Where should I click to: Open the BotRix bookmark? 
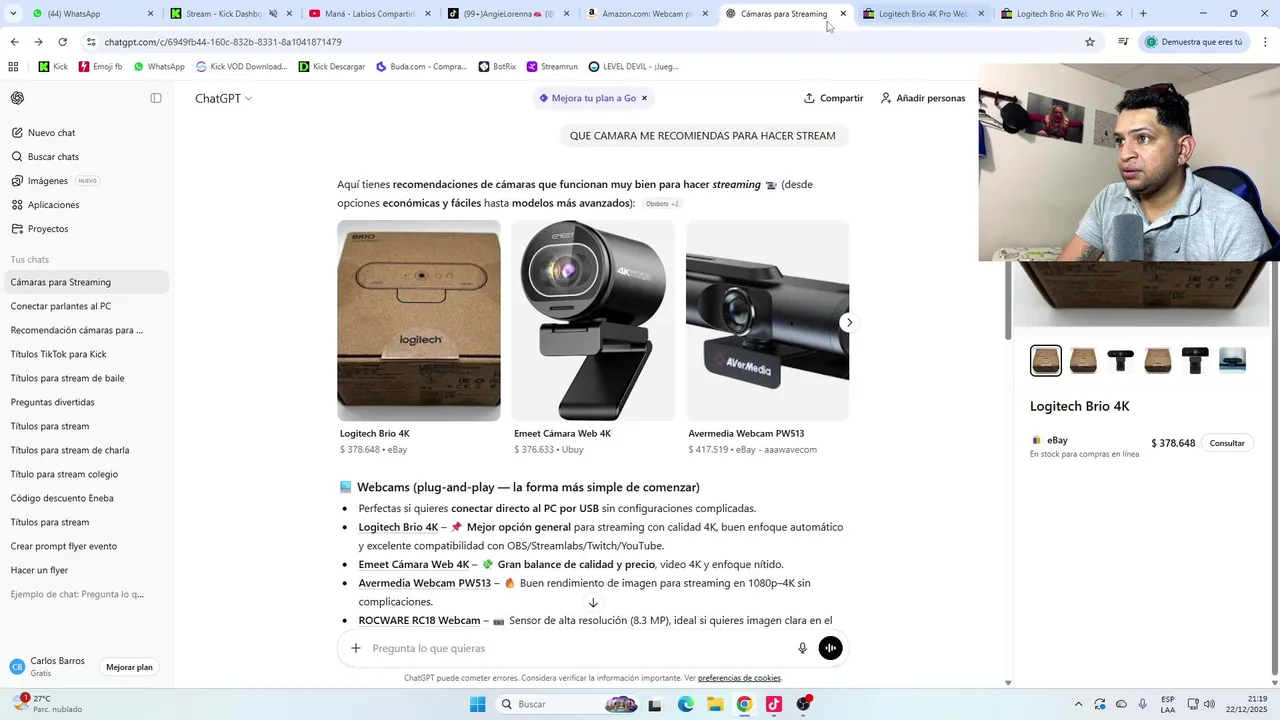[497, 67]
